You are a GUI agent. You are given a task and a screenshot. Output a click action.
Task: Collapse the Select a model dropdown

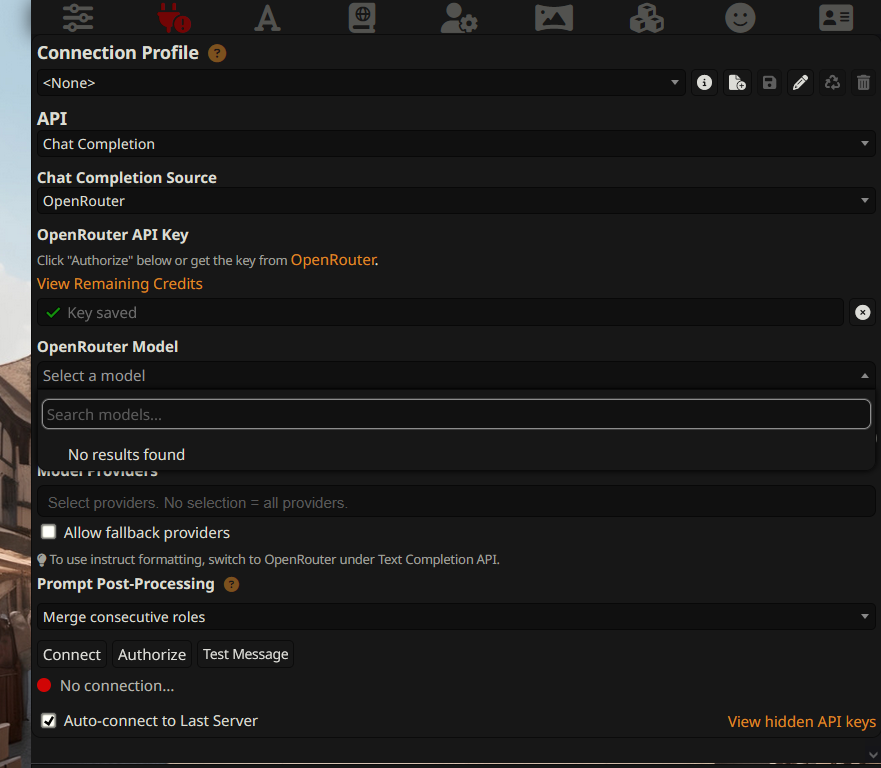pyautogui.click(x=456, y=375)
